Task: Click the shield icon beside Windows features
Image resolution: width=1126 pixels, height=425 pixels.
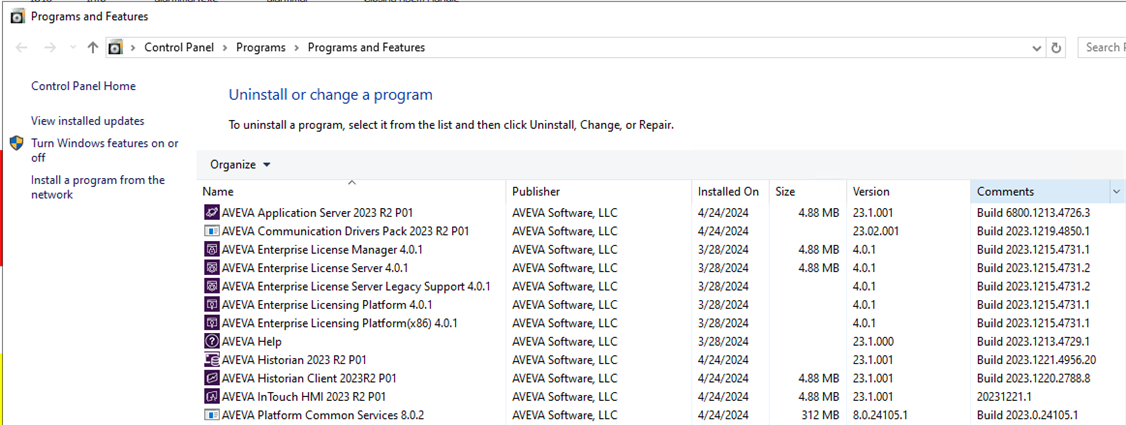Action: [17, 143]
